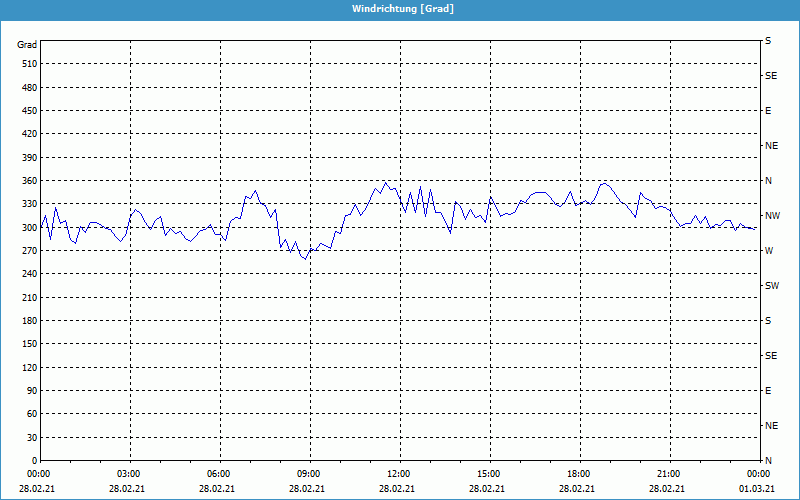Click the 90 degree y-axis label
800x500 pixels.
click(29, 391)
